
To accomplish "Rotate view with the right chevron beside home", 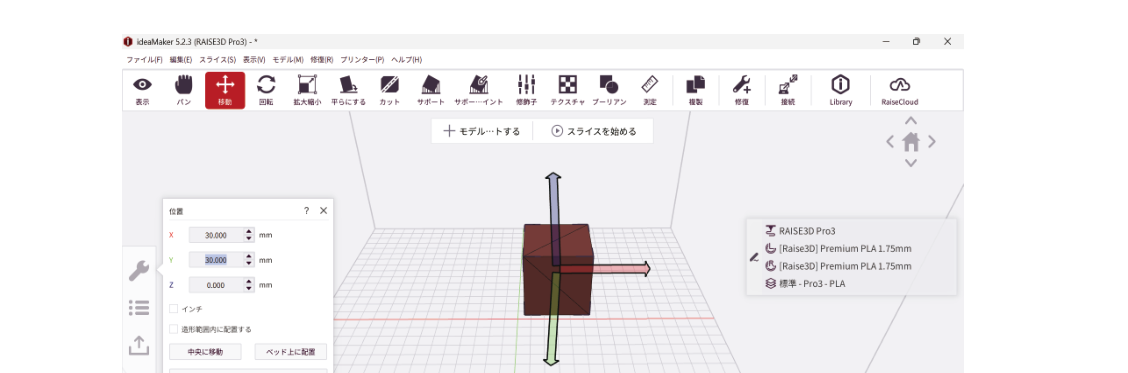I will pos(932,142).
